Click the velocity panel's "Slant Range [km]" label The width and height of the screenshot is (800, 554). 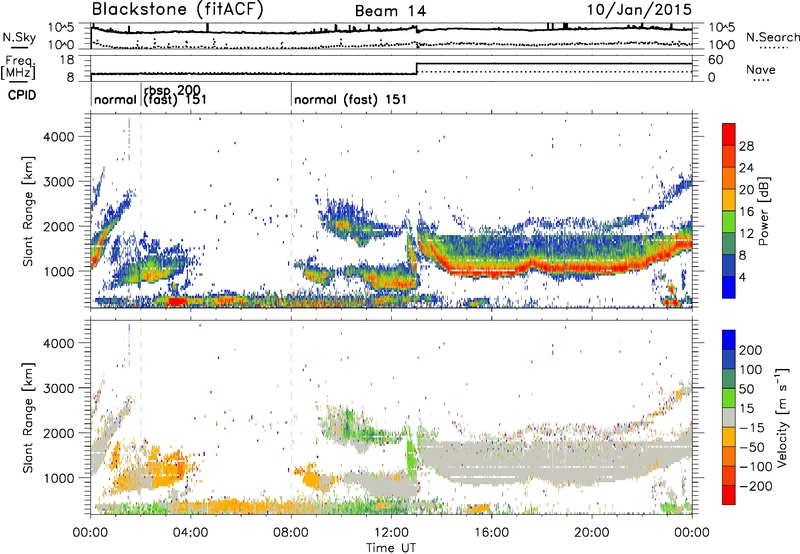pos(28,417)
